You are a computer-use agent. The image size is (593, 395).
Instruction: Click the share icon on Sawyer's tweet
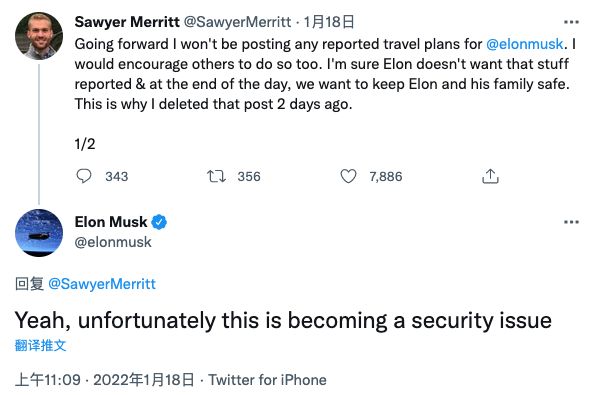pos(490,176)
